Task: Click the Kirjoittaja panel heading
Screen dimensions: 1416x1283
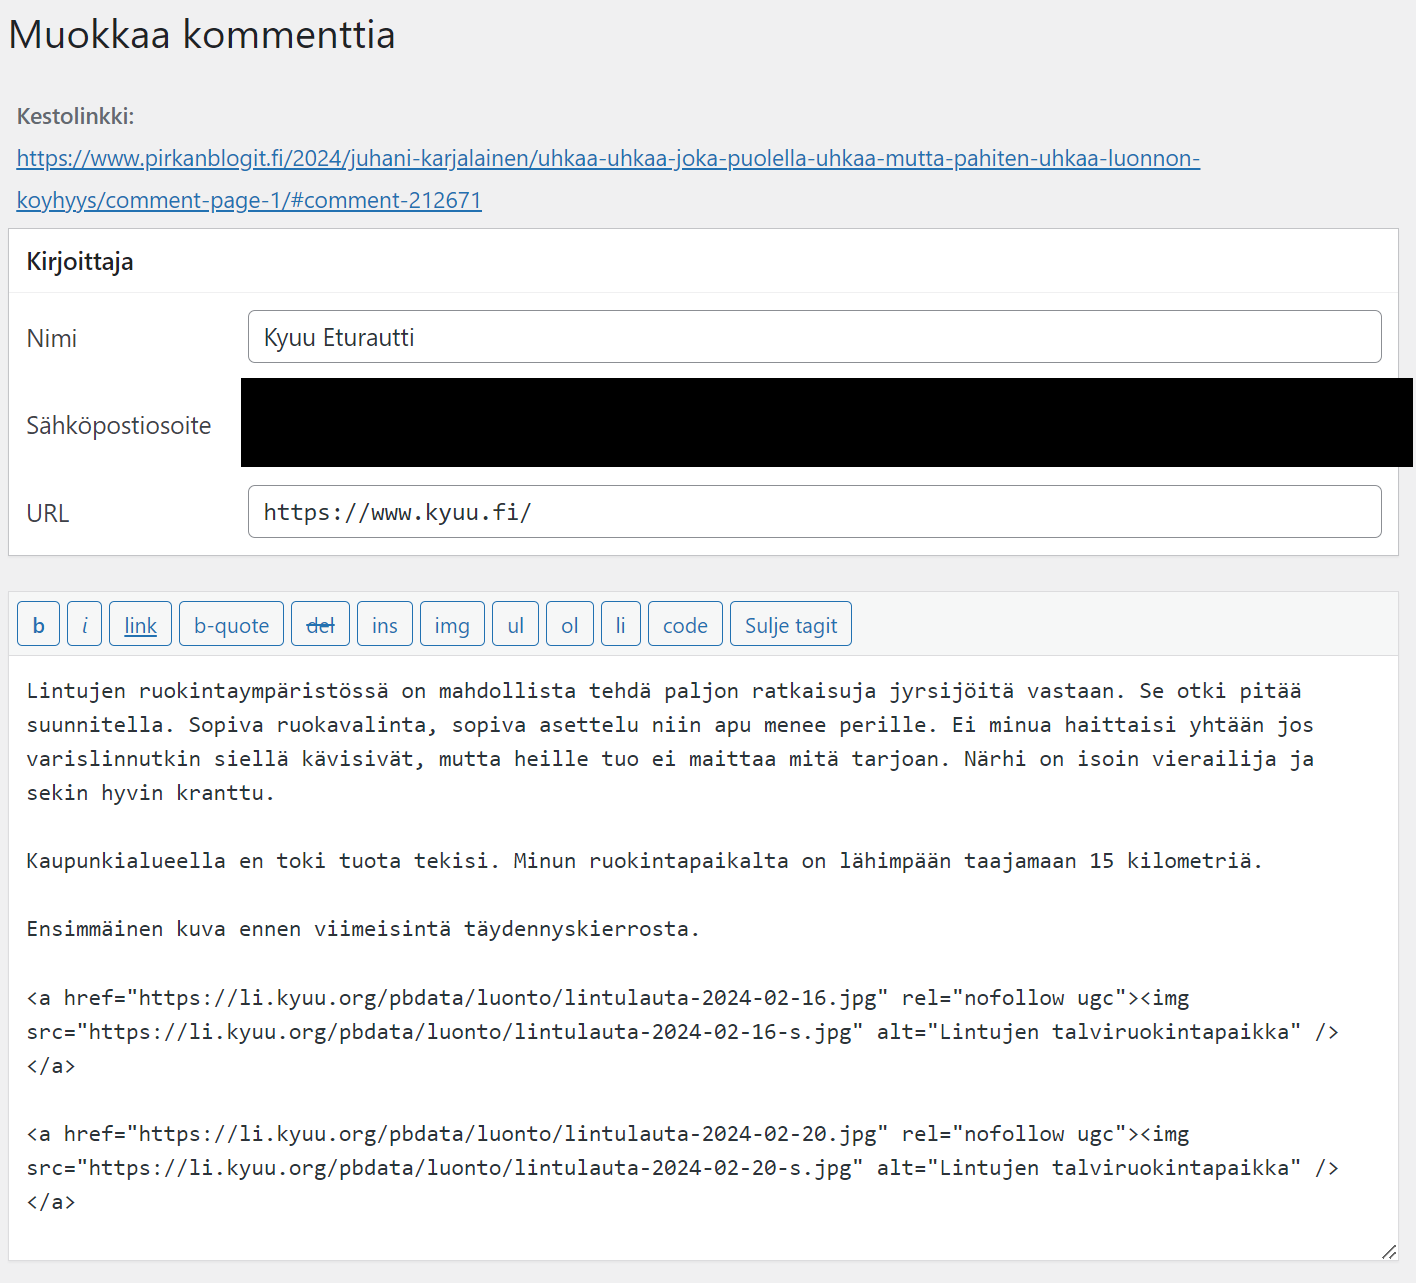Action: [80, 262]
